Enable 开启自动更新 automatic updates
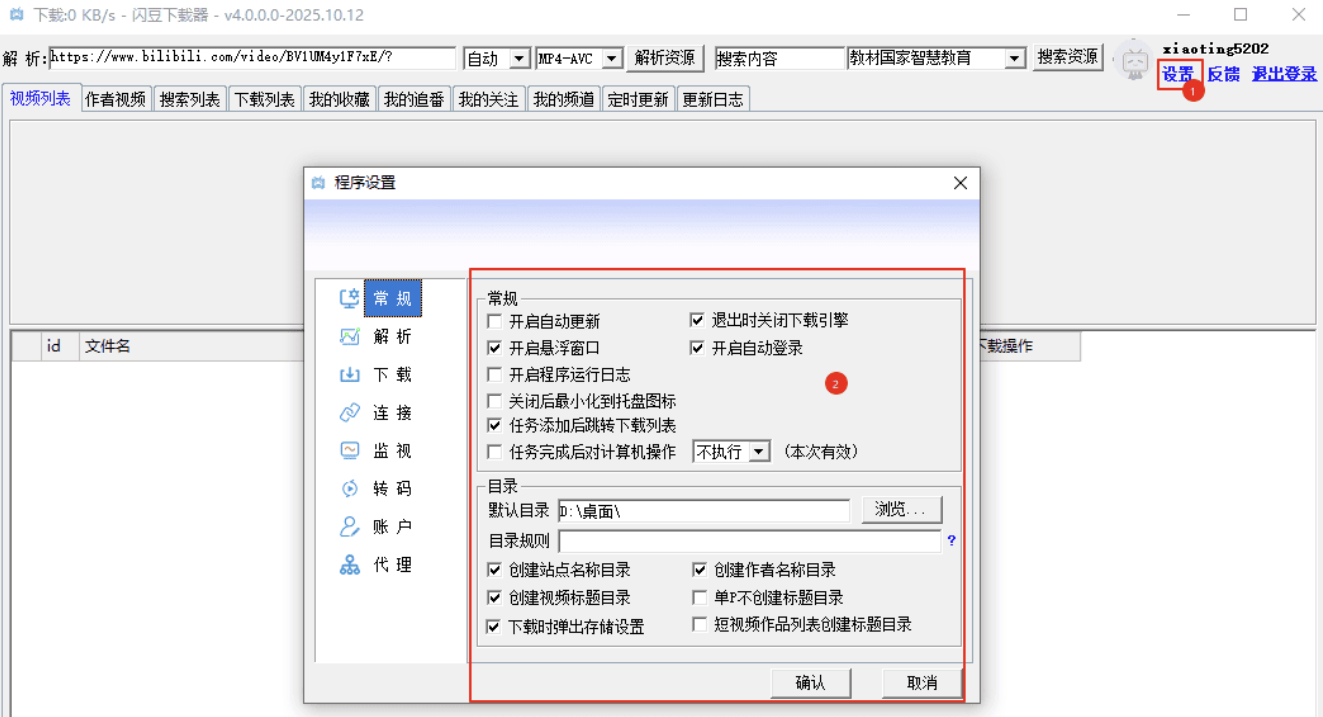Screen dimensions: 1323x717 (x=496, y=321)
